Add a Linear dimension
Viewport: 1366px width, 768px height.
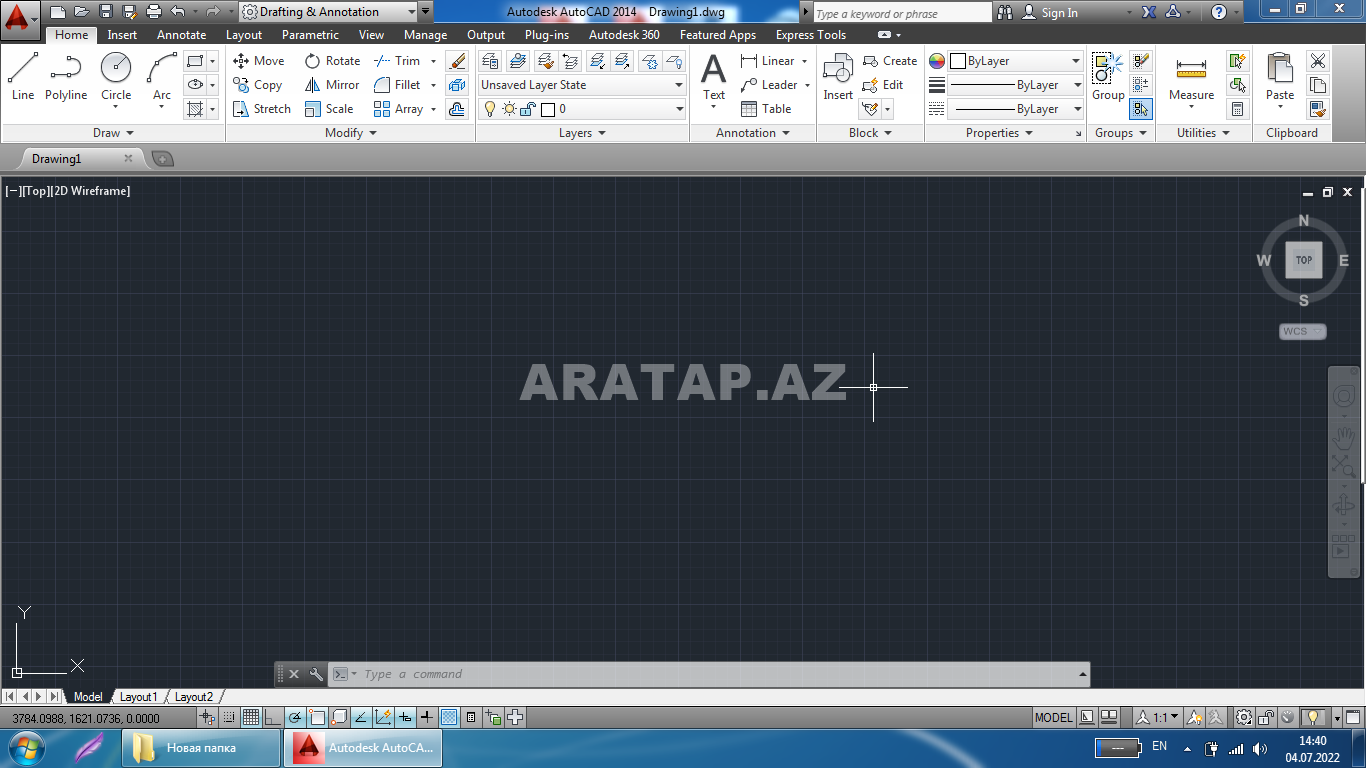click(x=768, y=61)
